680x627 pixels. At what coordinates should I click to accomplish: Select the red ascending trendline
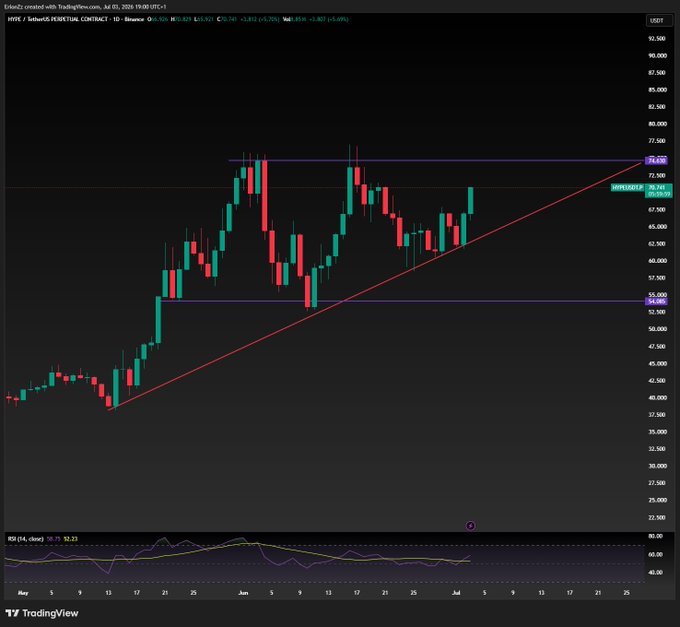(x=376, y=286)
